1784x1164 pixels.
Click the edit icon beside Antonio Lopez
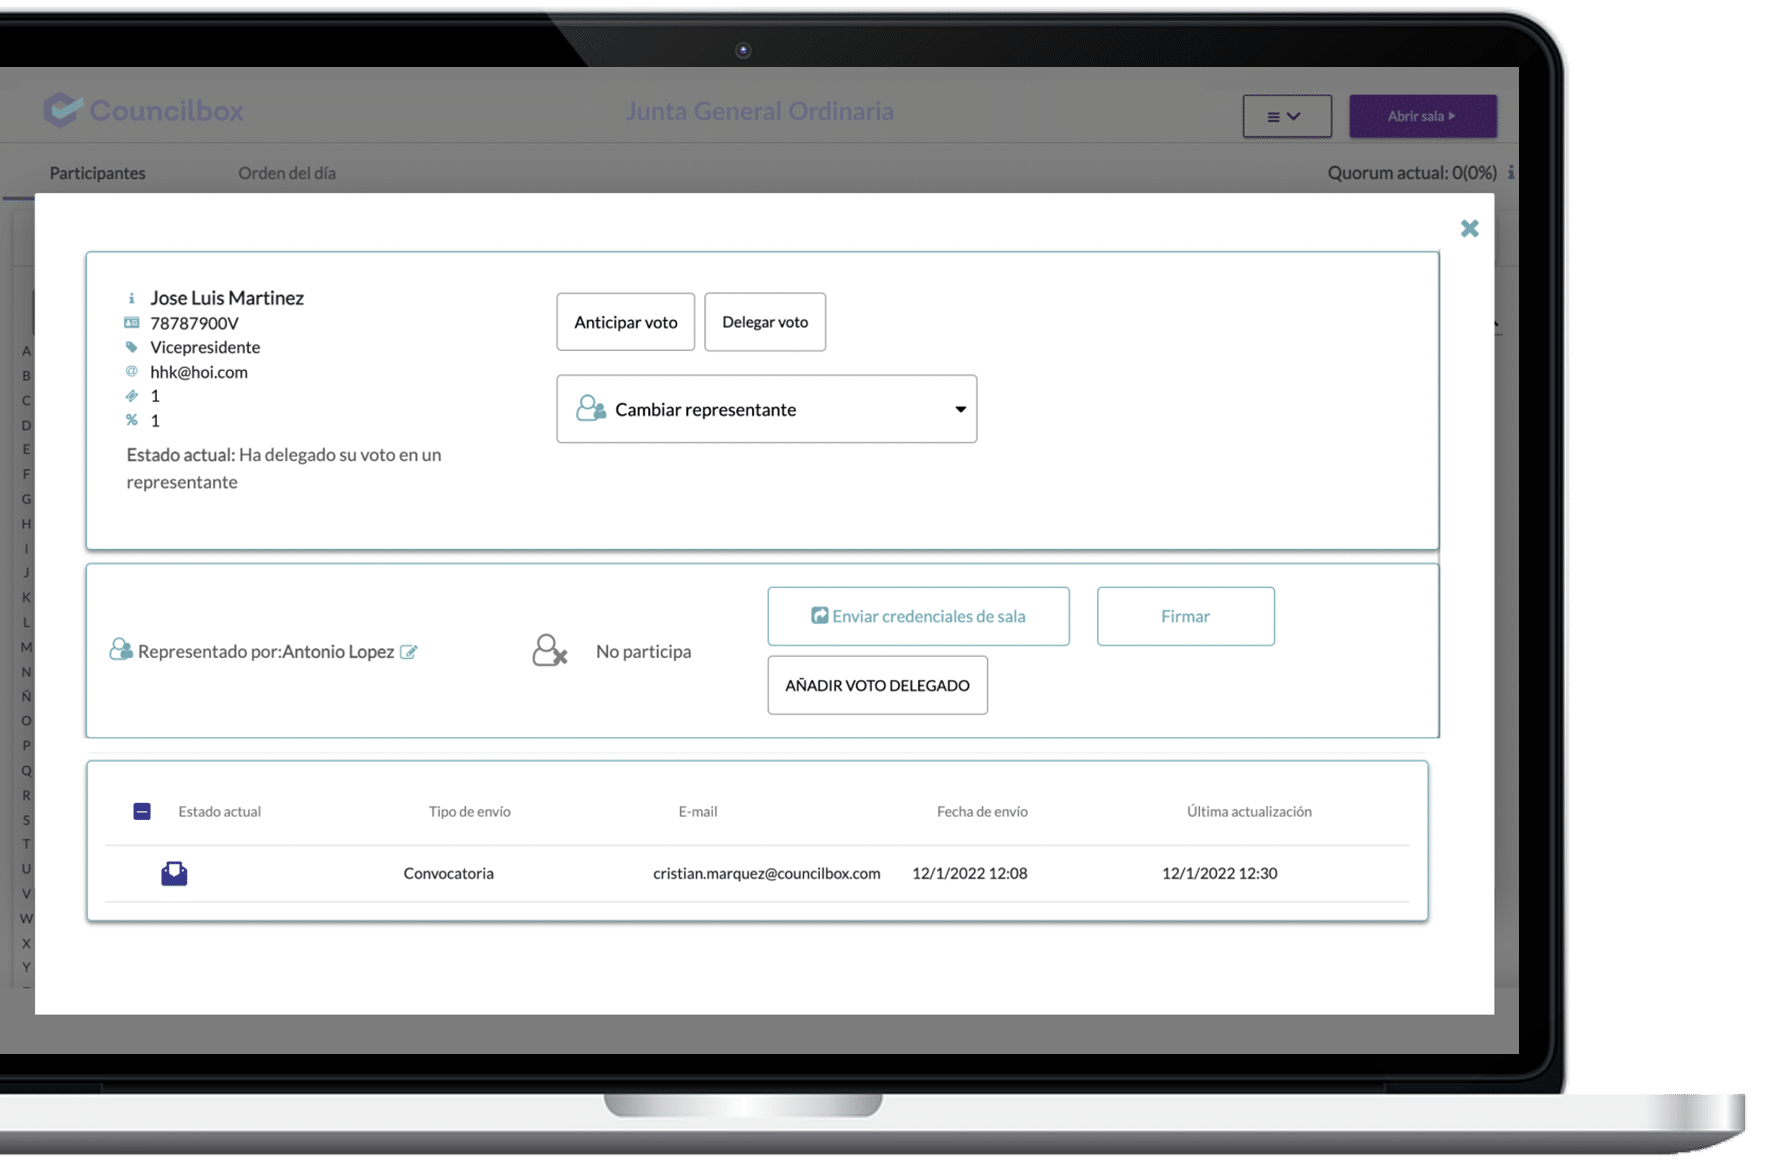(x=408, y=652)
